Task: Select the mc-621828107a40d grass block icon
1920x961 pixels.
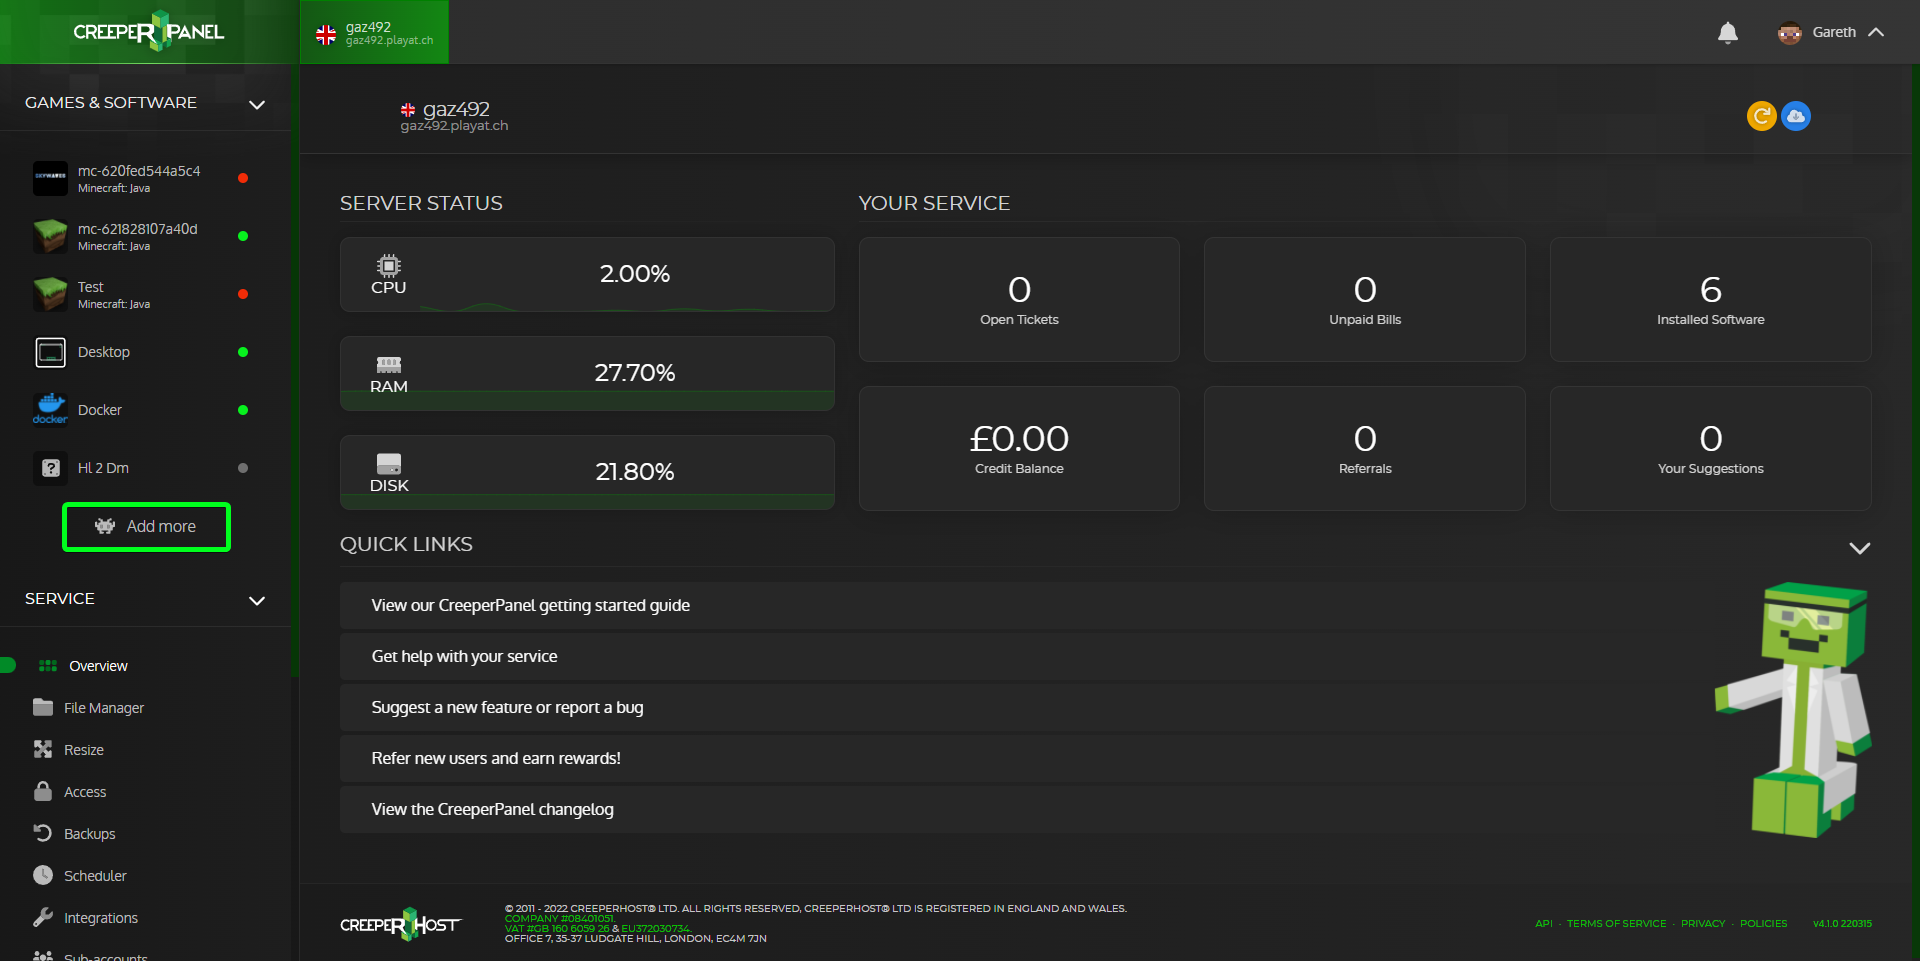Action: pyautogui.click(x=50, y=236)
